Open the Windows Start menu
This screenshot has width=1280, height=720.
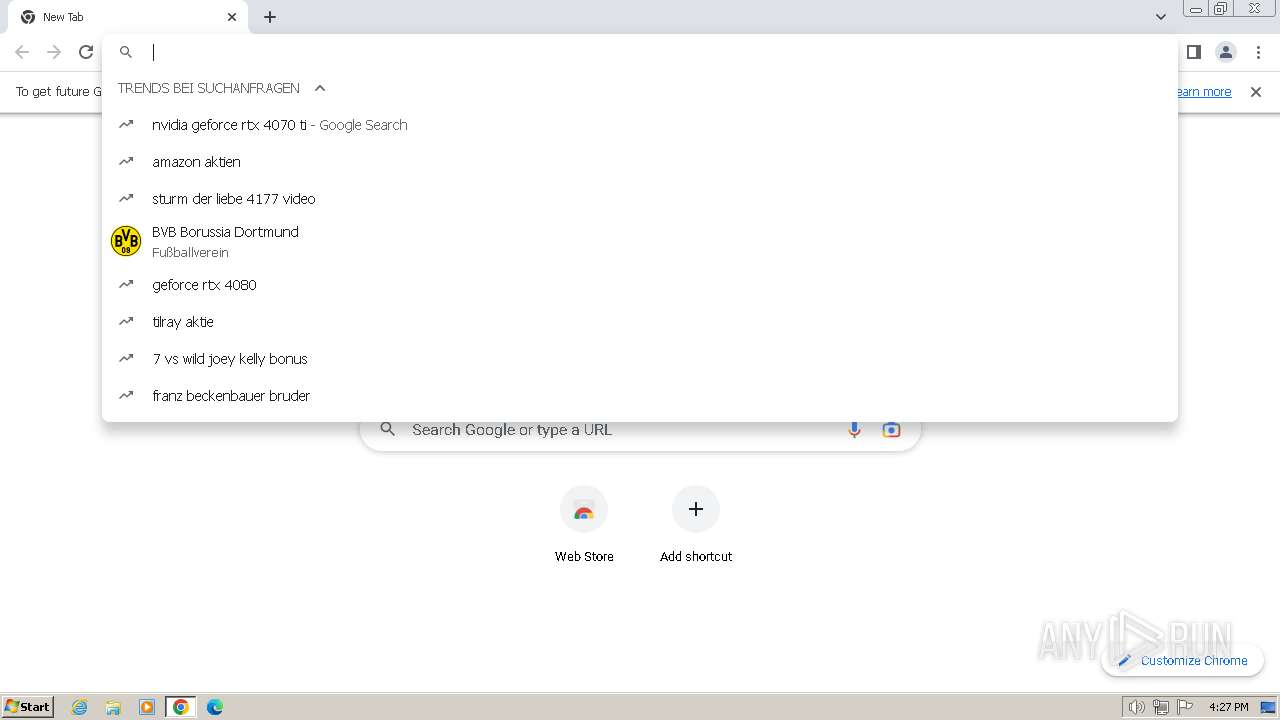[x=28, y=706]
